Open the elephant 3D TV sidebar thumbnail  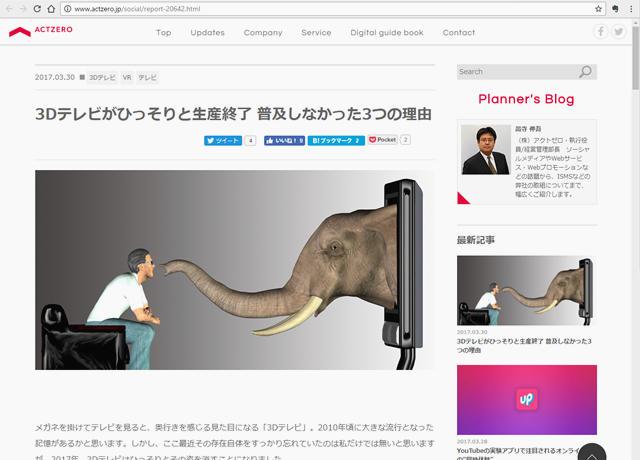point(526,291)
